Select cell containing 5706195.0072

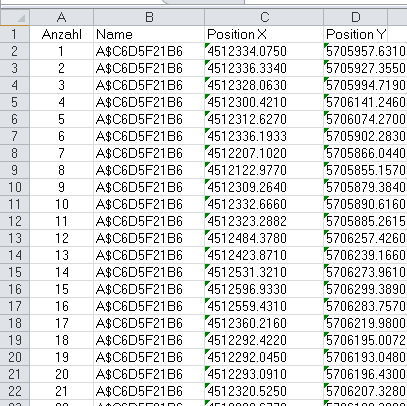coord(365,340)
